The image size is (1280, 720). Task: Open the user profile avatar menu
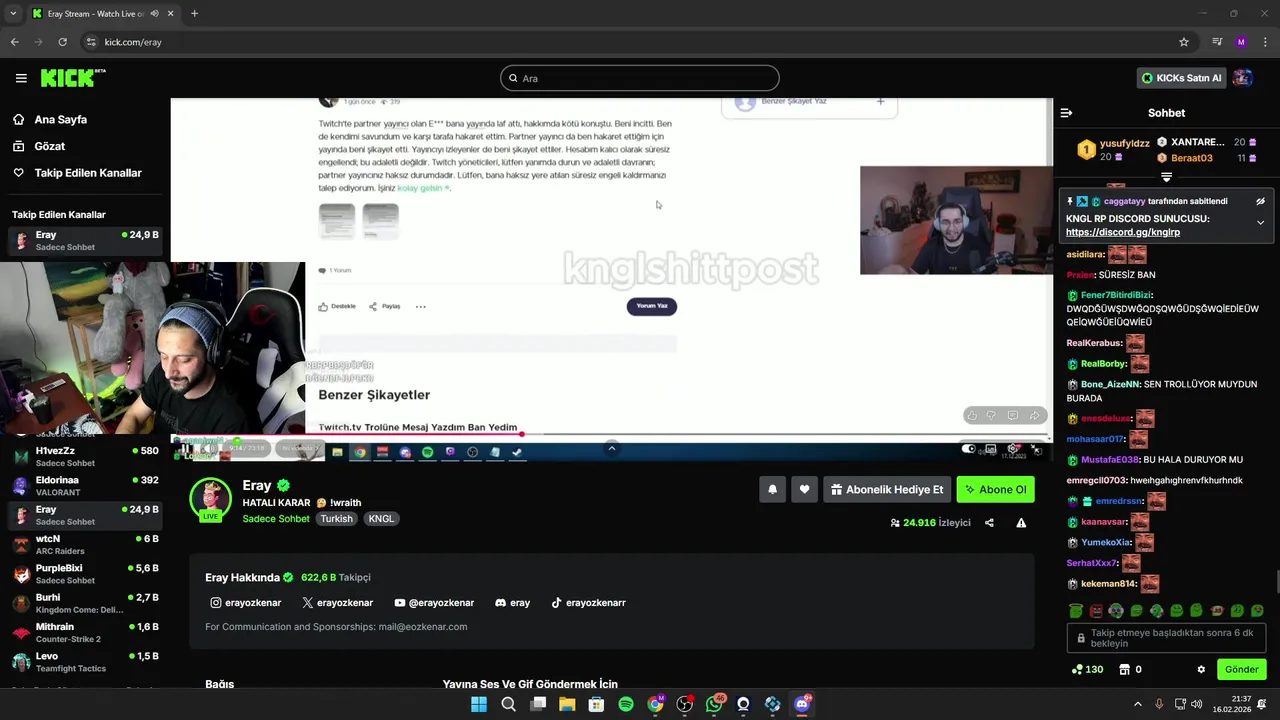click(x=1243, y=78)
